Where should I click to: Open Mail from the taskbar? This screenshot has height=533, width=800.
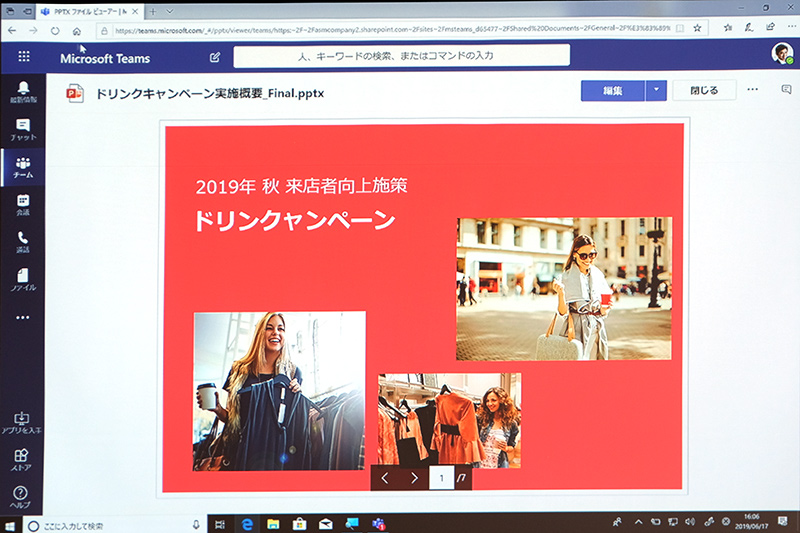(x=326, y=523)
